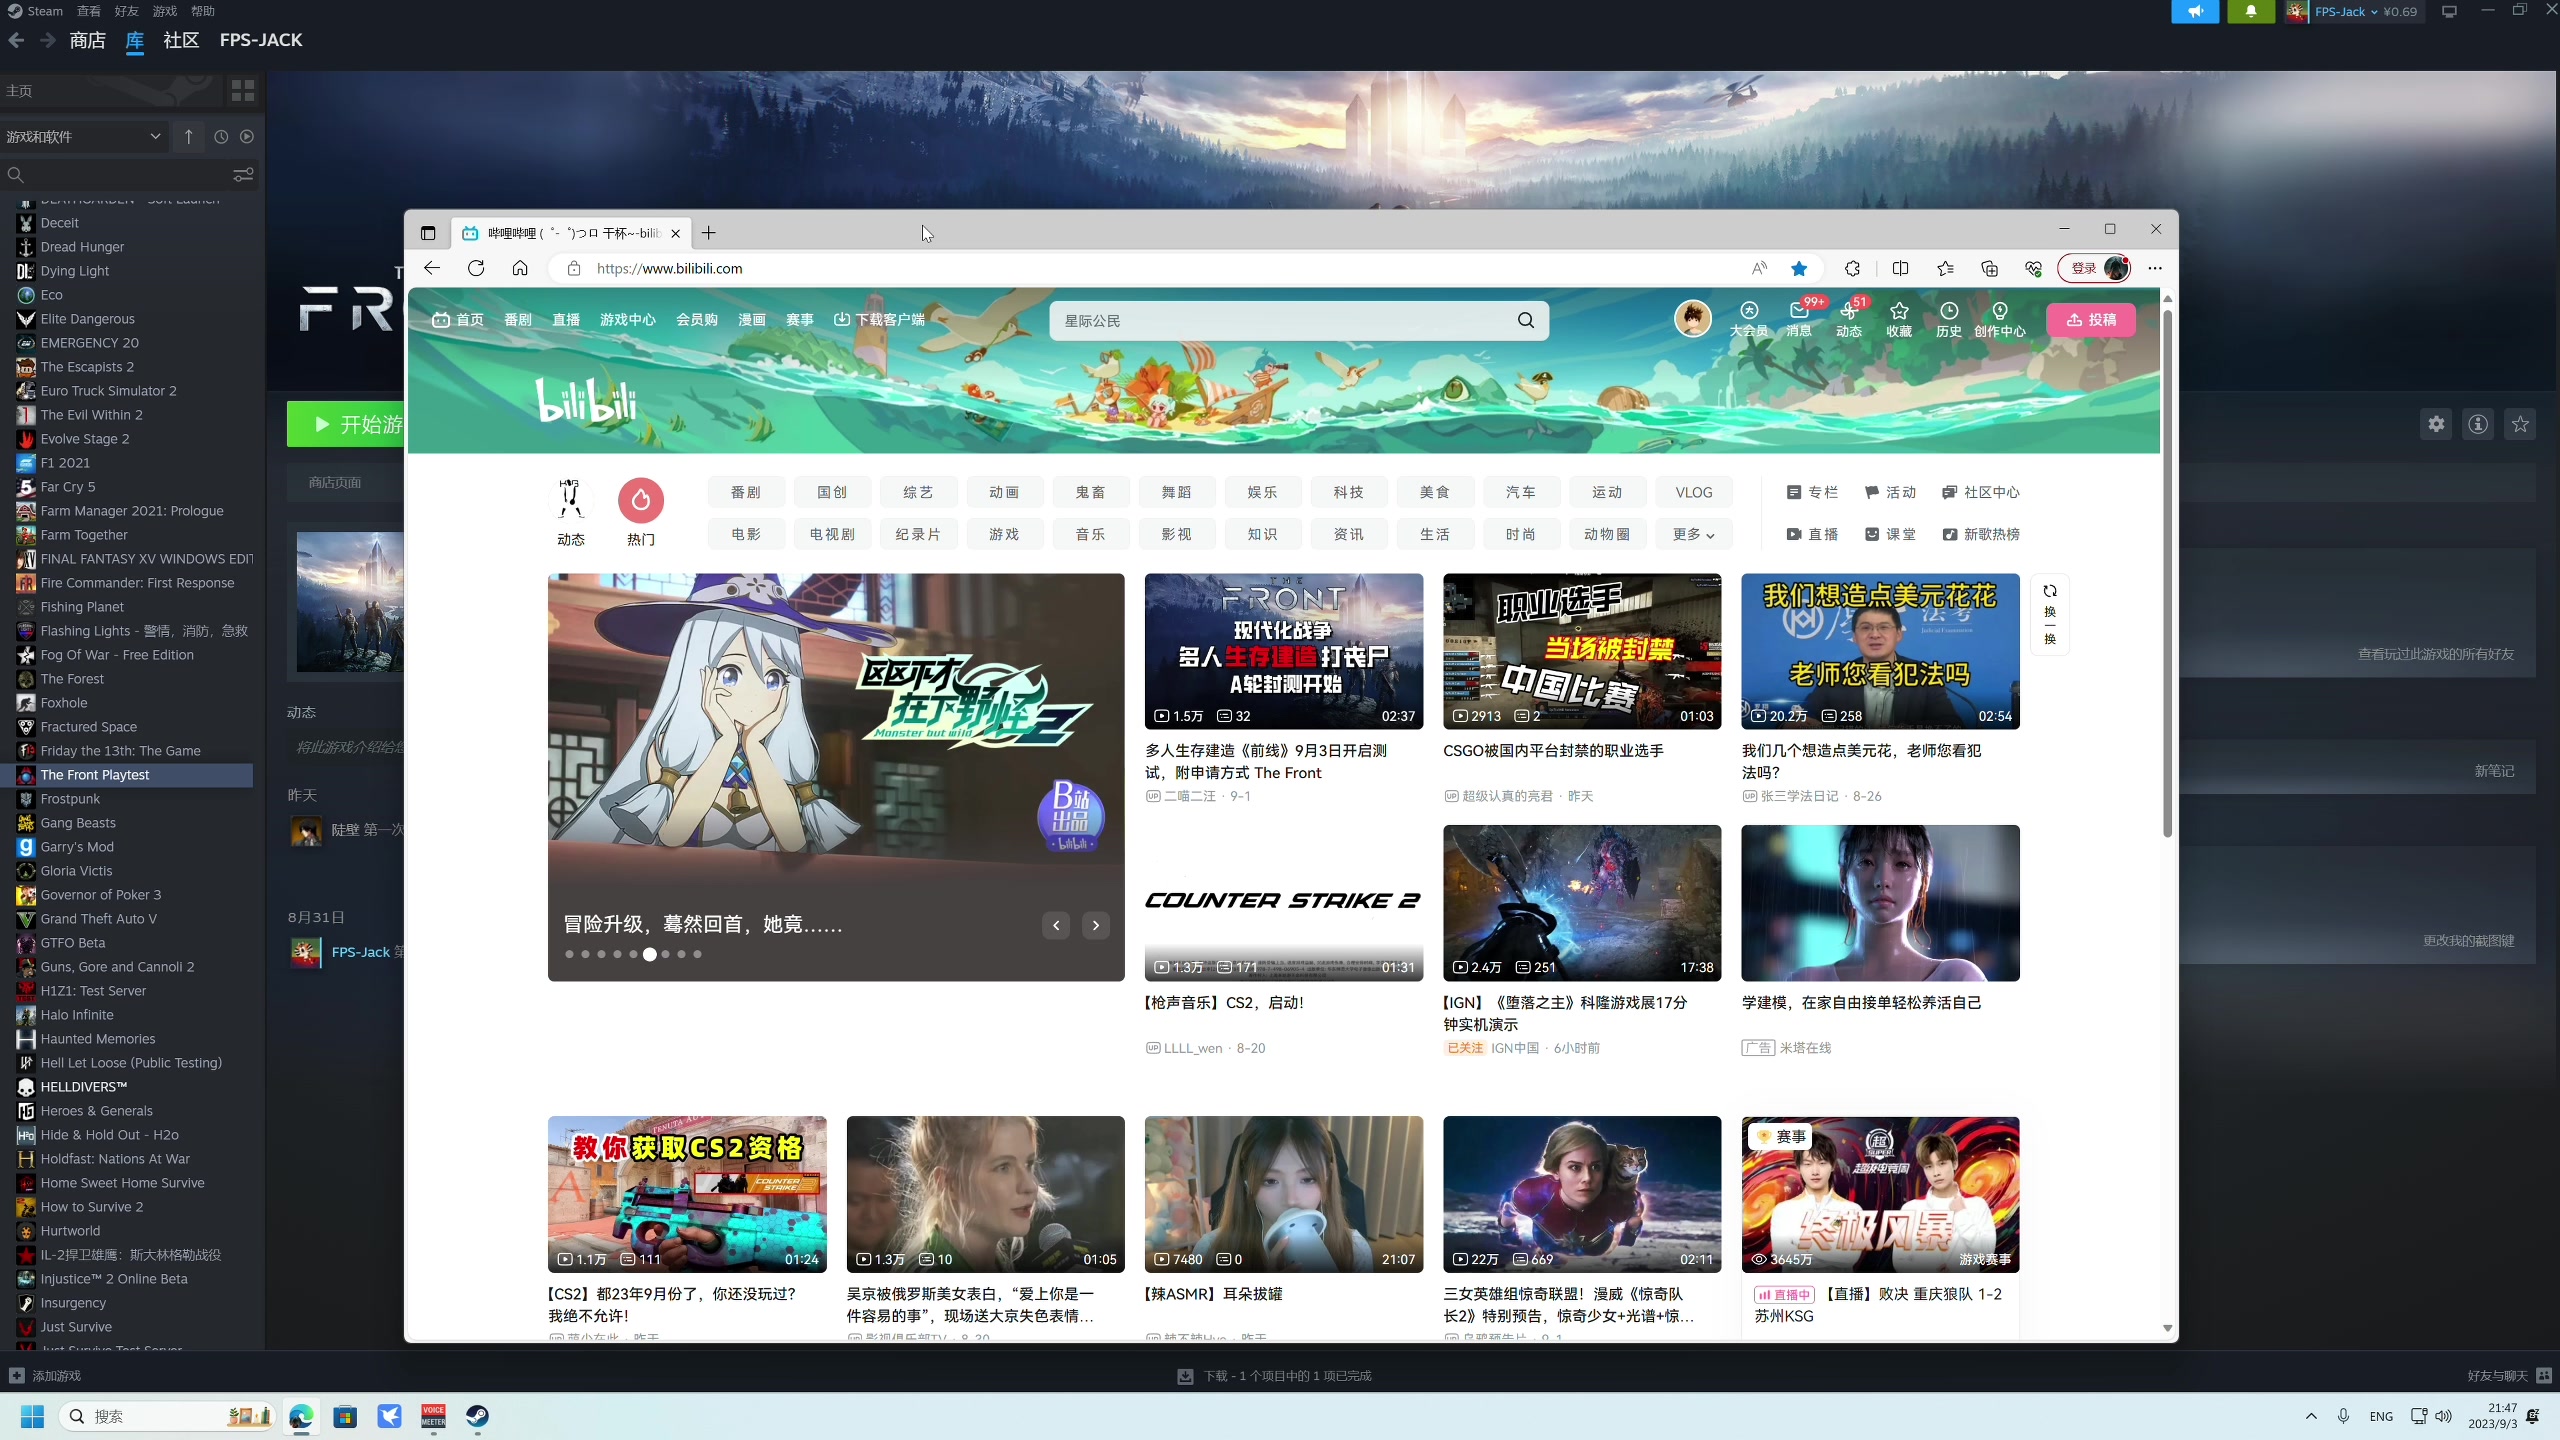Toggle Steam recent sort clock icon
Image resolution: width=2560 pixels, height=1440 pixels.
click(x=221, y=137)
